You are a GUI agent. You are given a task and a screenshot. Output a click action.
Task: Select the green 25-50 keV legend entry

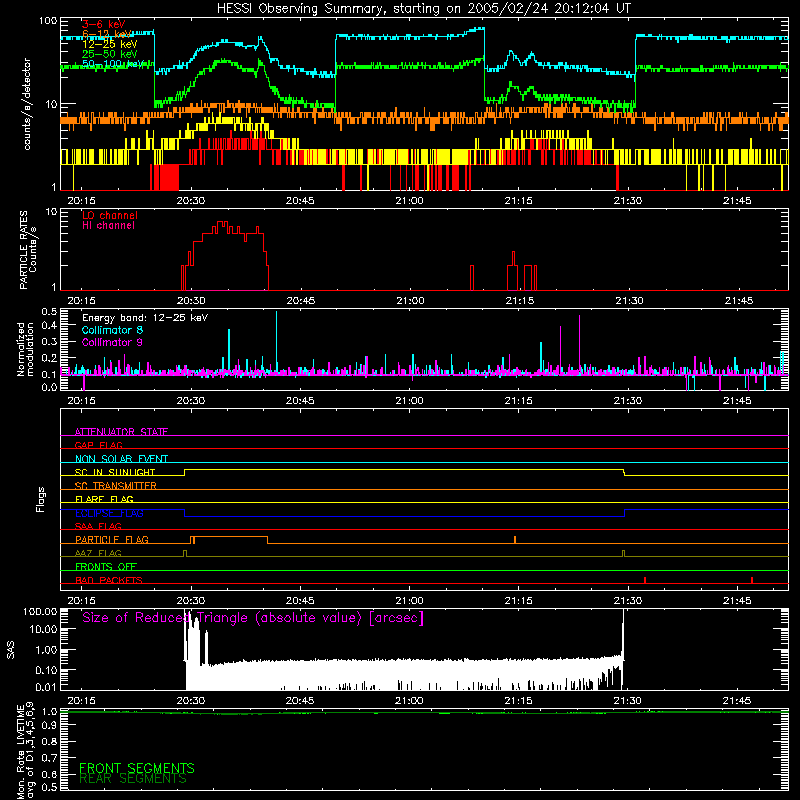coord(109,54)
